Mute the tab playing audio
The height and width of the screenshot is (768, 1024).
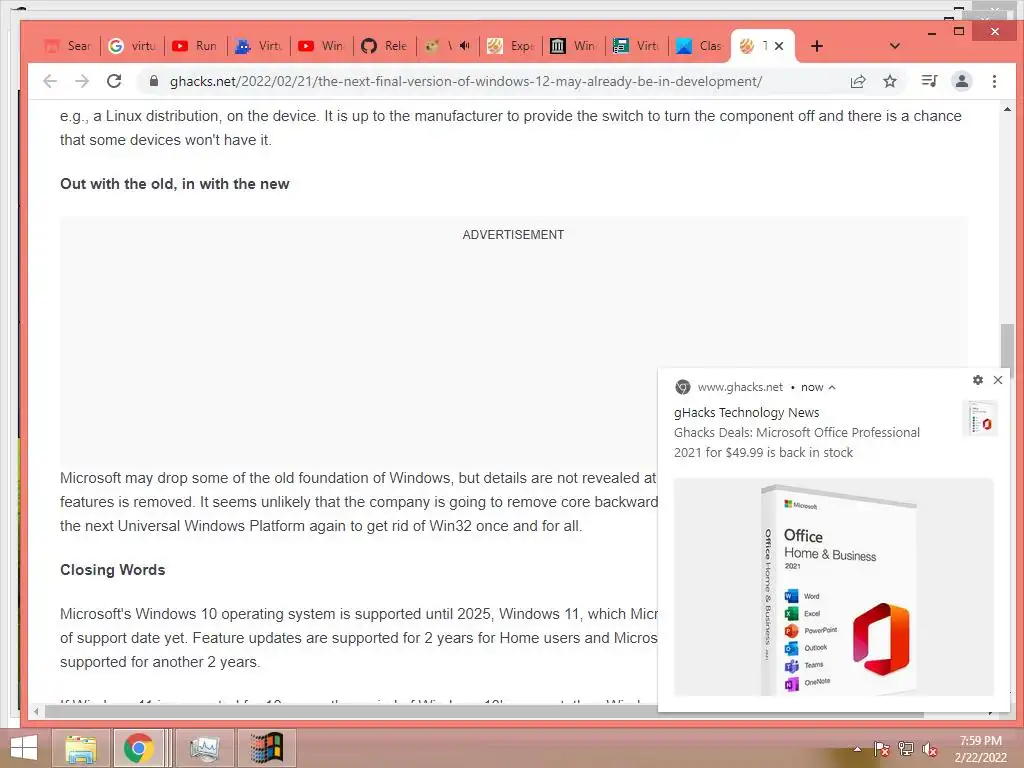[x=464, y=46]
